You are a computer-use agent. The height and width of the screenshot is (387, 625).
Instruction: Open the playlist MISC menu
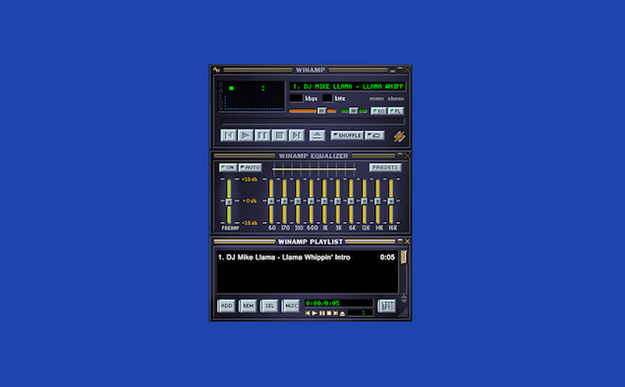(291, 306)
